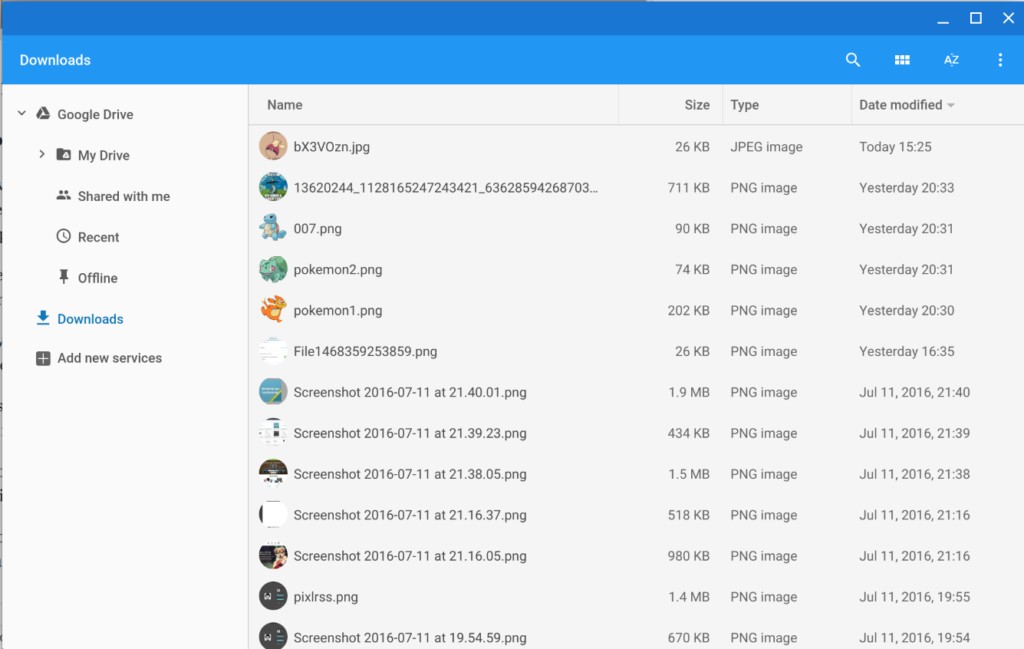Expand the My Drive folder
The width and height of the screenshot is (1024, 649).
pyautogui.click(x=42, y=155)
